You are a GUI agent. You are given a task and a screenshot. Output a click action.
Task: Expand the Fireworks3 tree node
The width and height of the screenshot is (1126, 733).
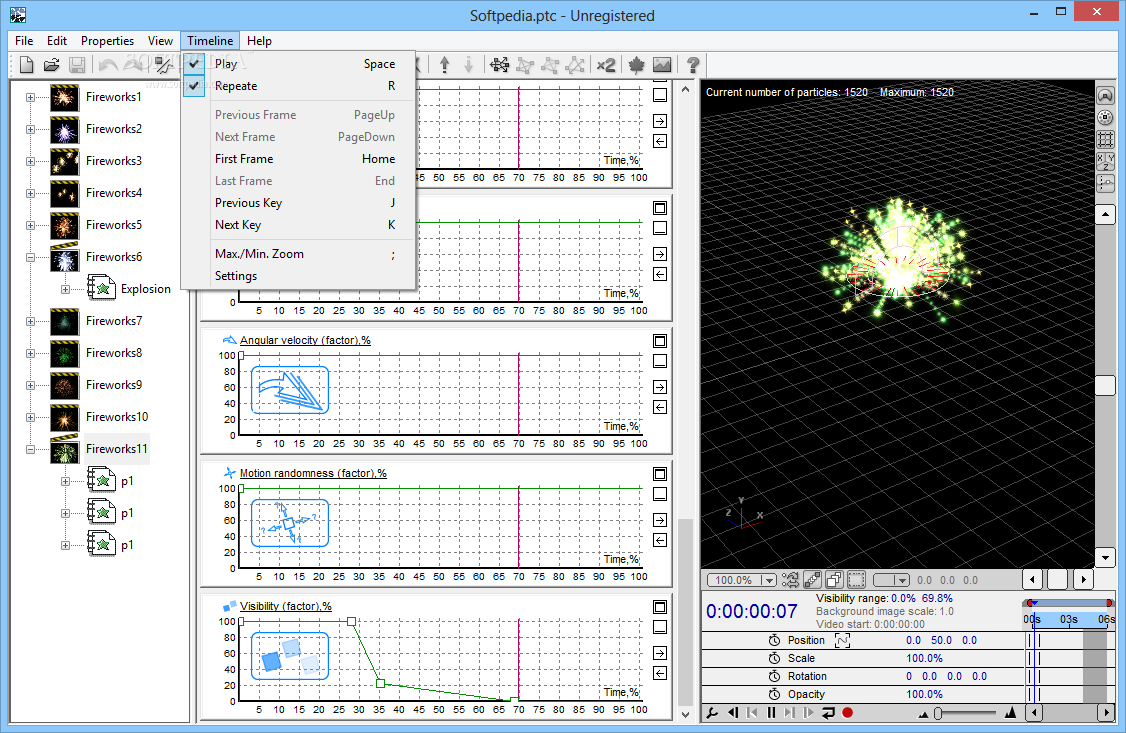30,161
